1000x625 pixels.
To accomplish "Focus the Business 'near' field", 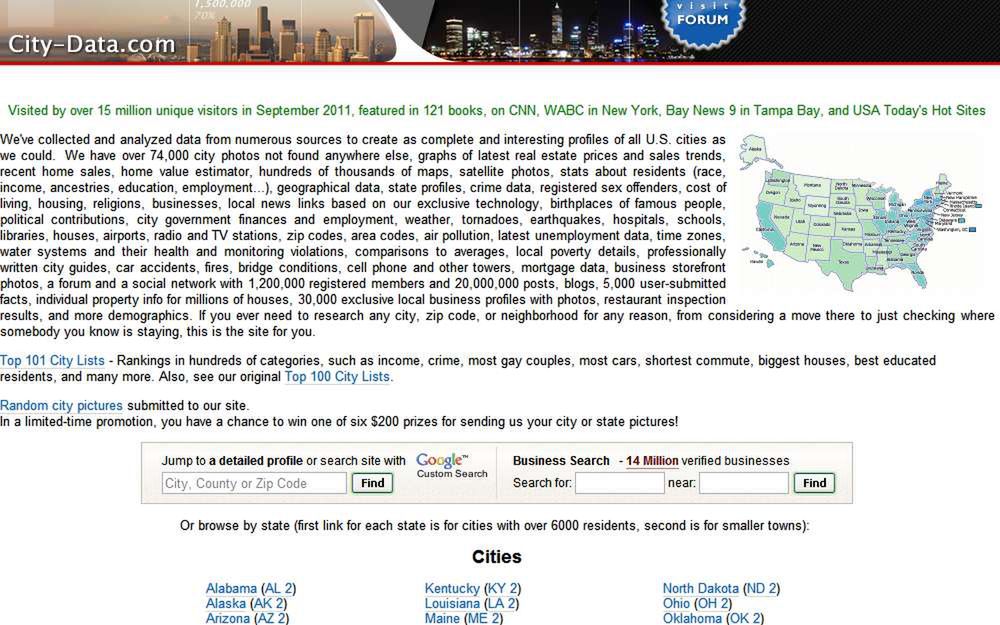I will click(744, 483).
